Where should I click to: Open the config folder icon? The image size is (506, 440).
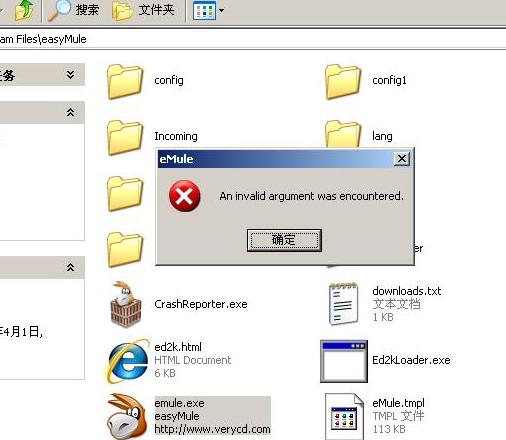pyautogui.click(x=125, y=82)
